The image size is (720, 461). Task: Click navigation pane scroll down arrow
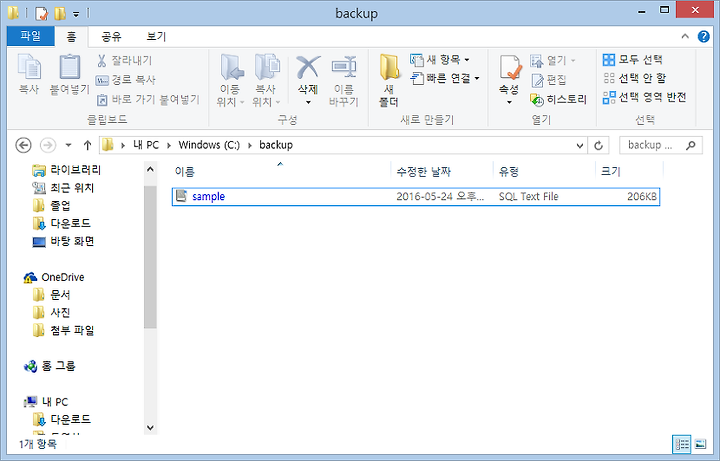click(x=150, y=427)
